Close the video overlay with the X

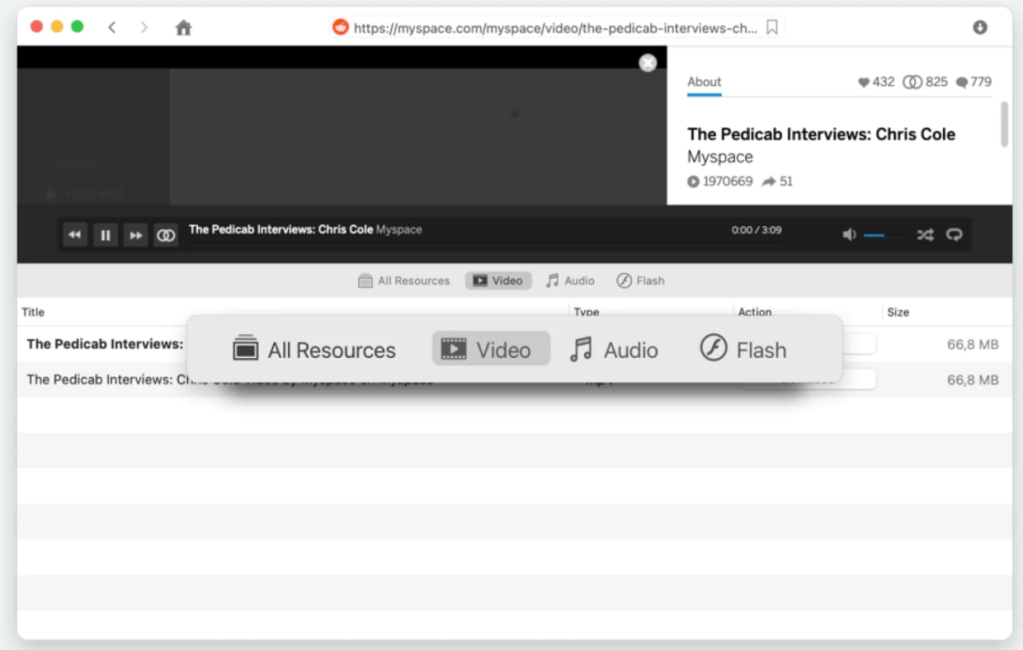pyautogui.click(x=648, y=63)
